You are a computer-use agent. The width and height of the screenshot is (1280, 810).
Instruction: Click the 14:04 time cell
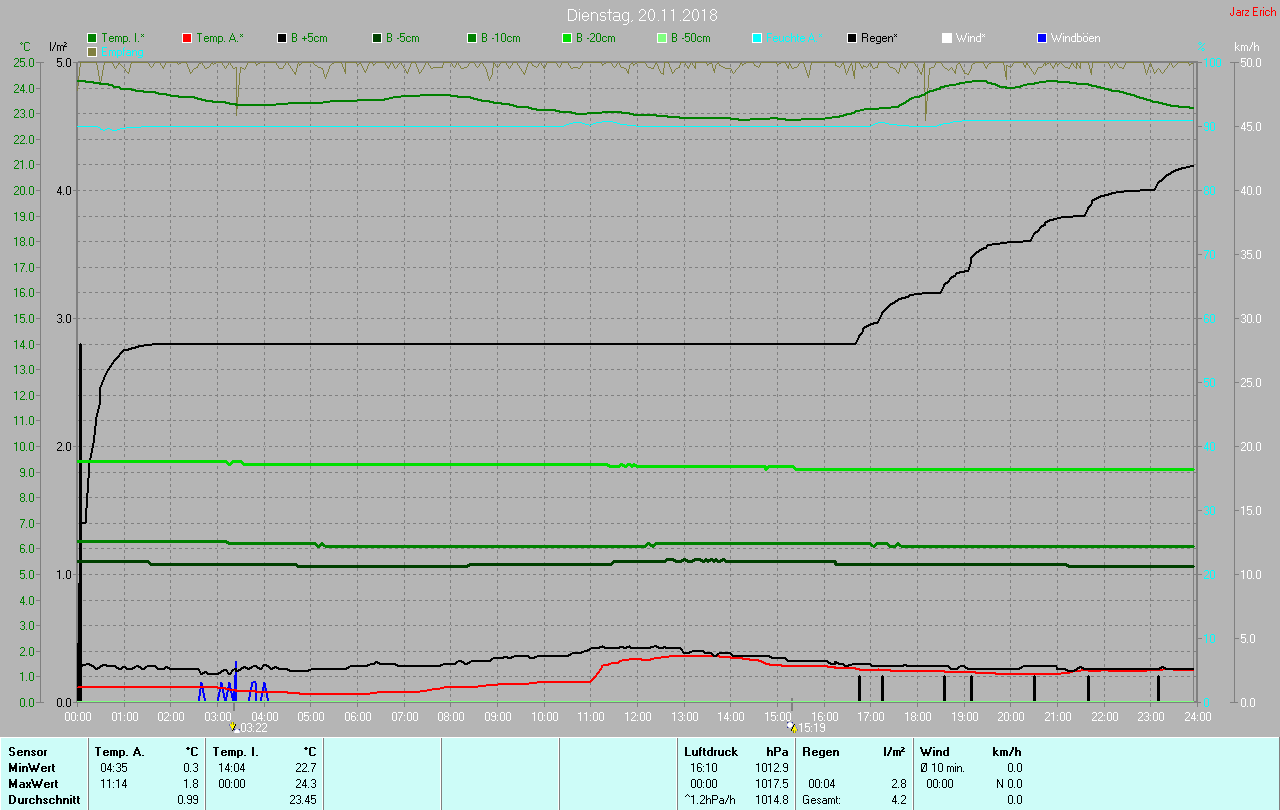coord(232,768)
